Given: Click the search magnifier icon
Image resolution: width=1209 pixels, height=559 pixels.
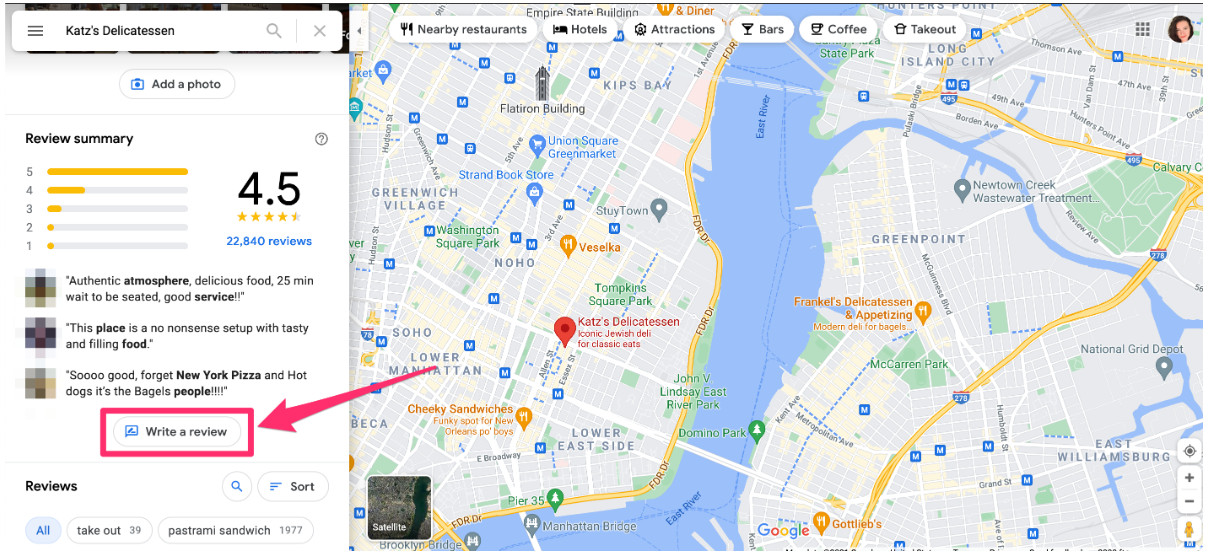Looking at the screenshot, I should click(274, 31).
